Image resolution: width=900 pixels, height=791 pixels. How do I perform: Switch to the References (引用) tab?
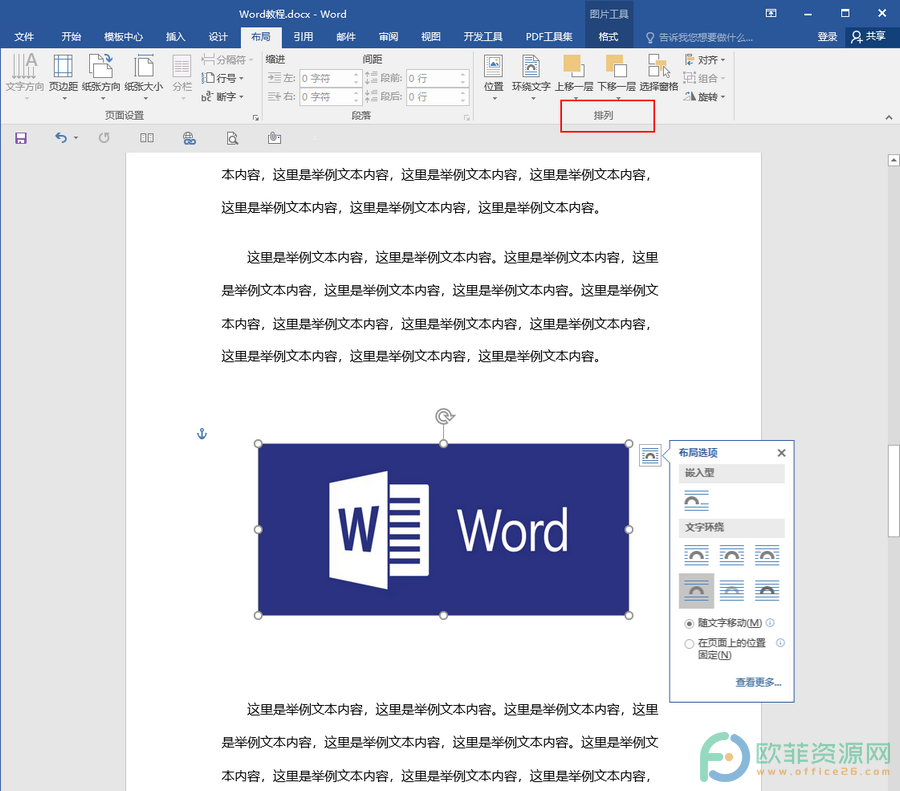tap(303, 37)
